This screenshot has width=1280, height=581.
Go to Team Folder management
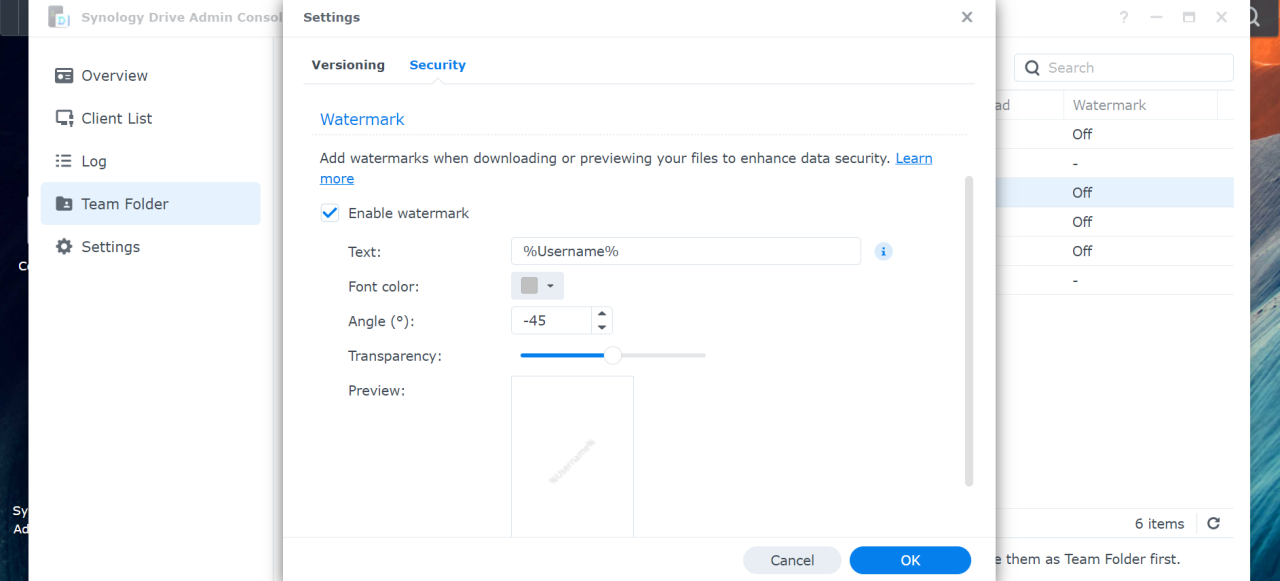click(125, 203)
